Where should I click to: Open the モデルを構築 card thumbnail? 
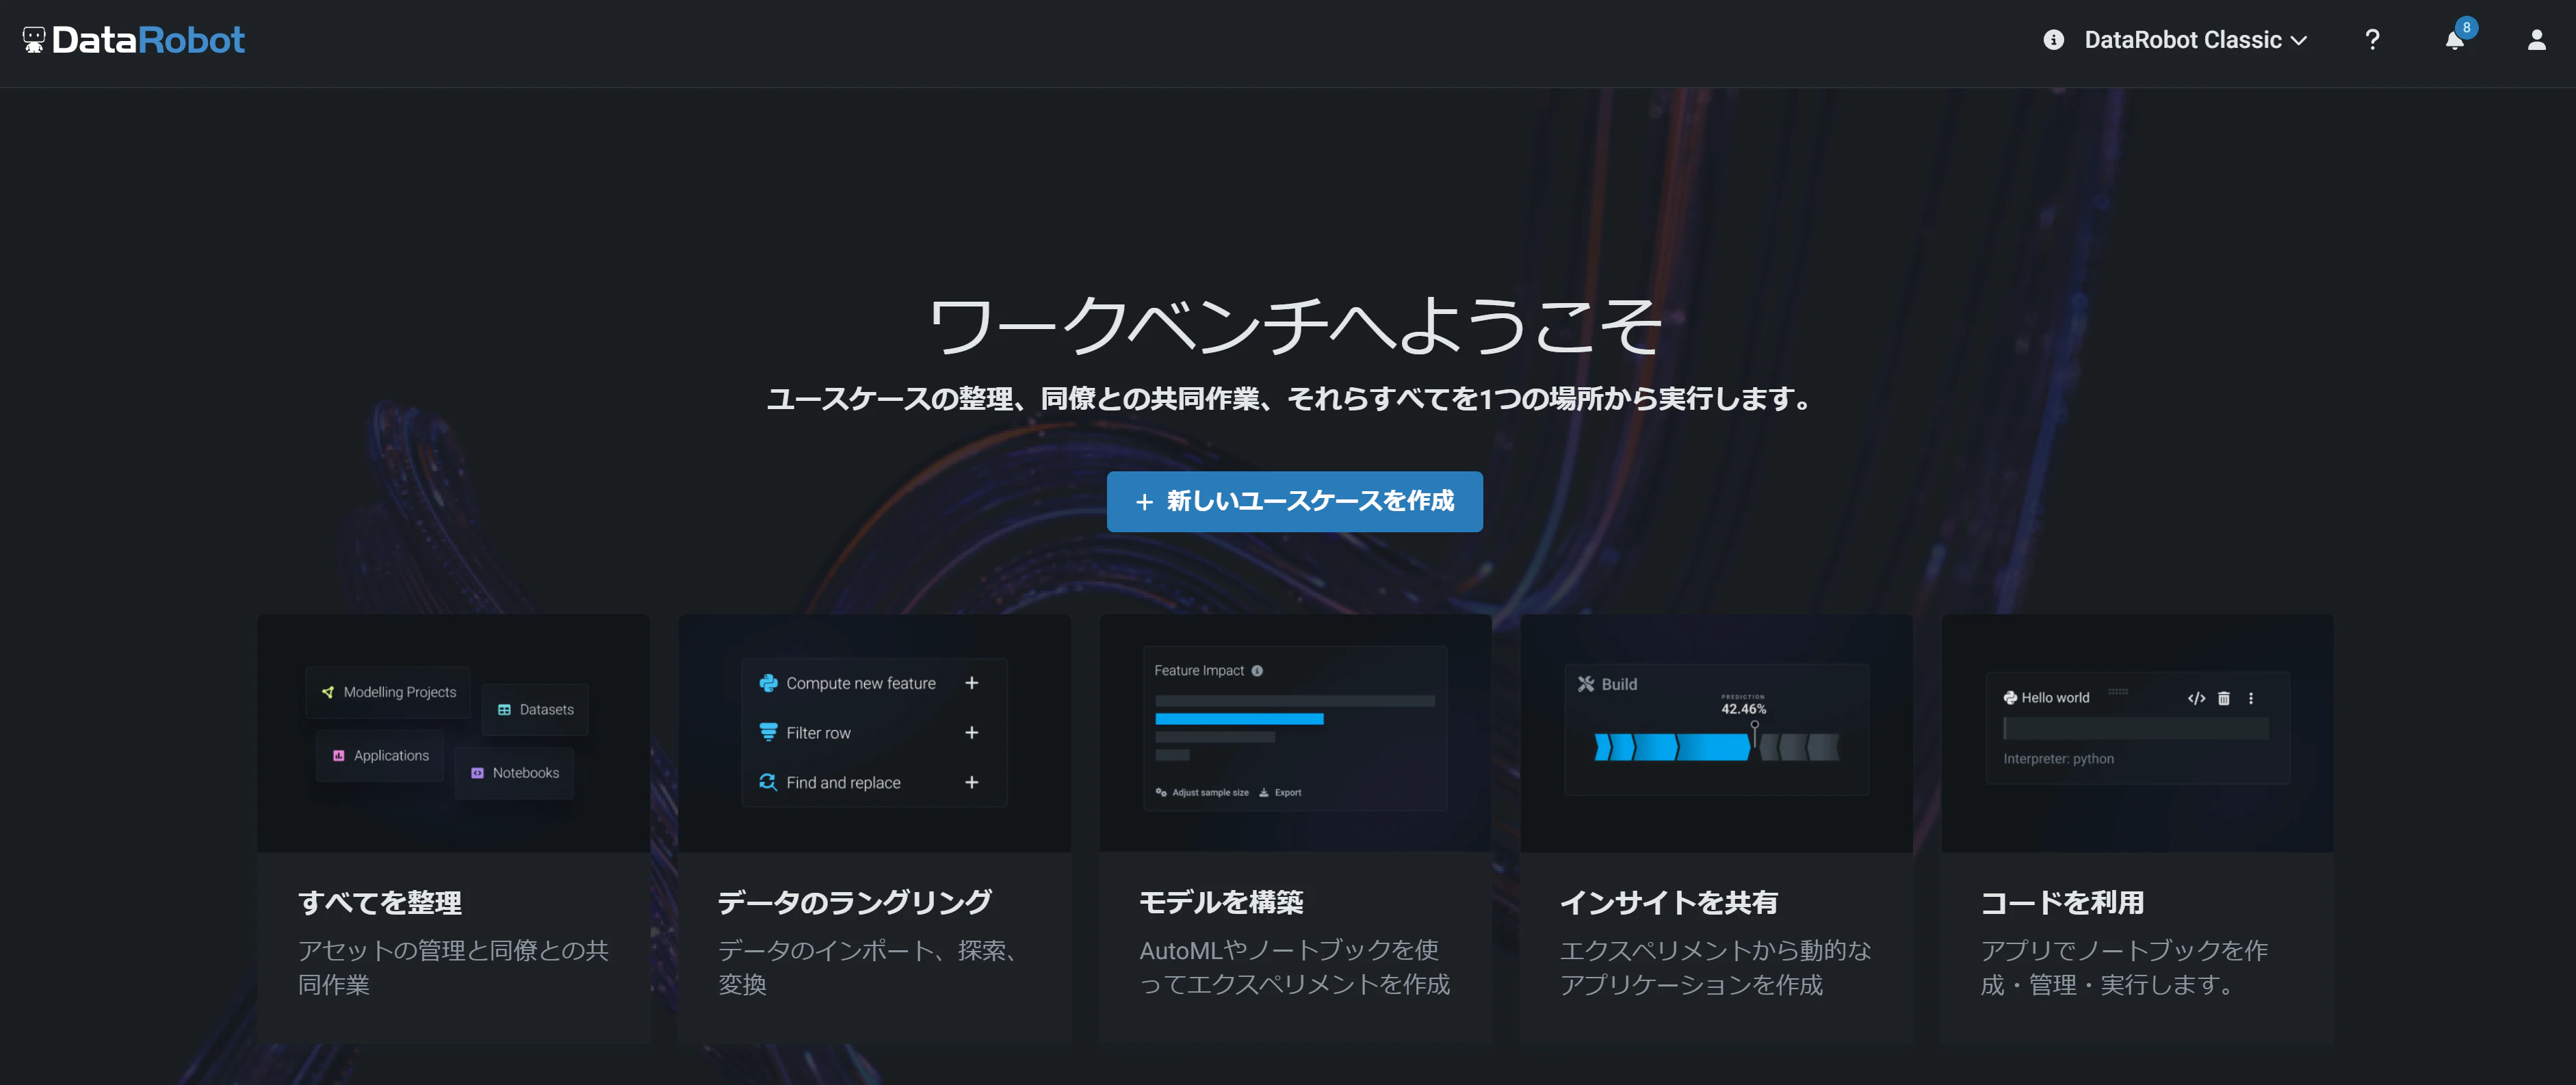[x=1295, y=733]
